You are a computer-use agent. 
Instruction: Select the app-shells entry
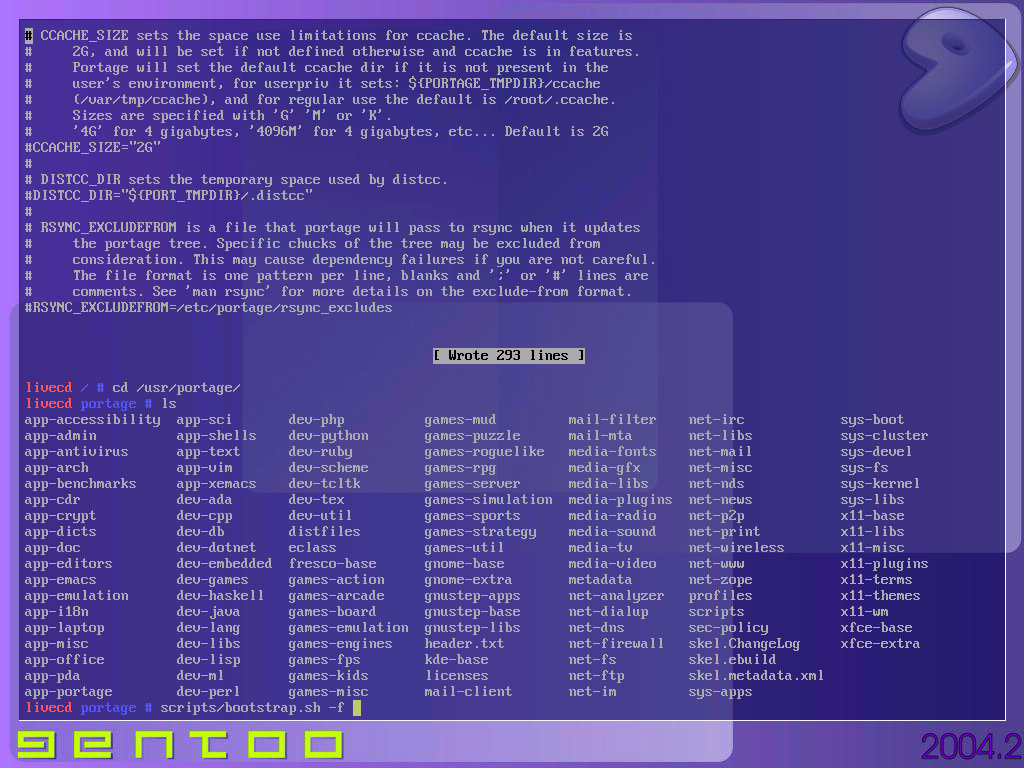[216, 436]
